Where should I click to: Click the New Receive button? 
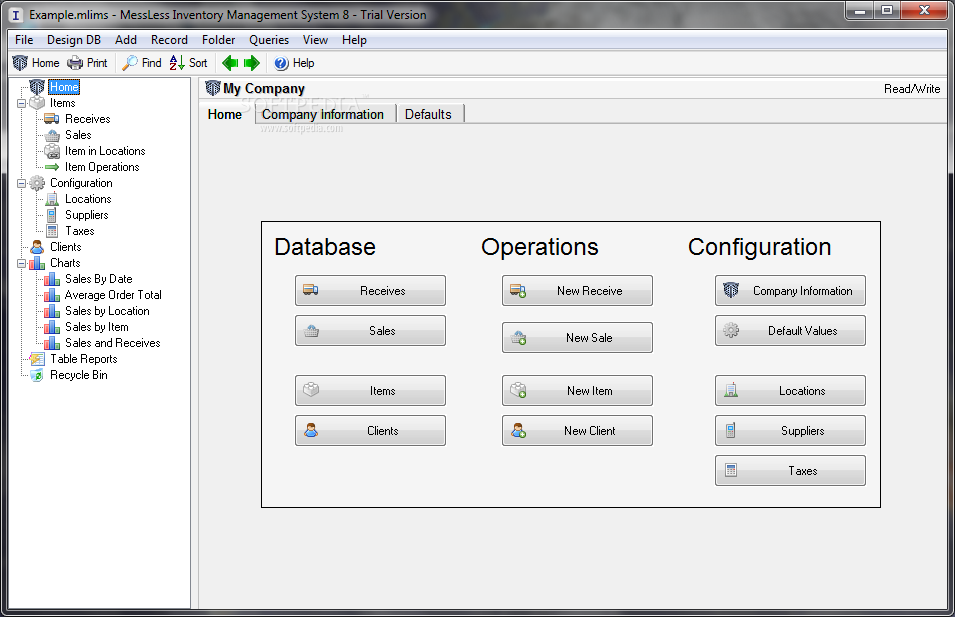(x=577, y=291)
